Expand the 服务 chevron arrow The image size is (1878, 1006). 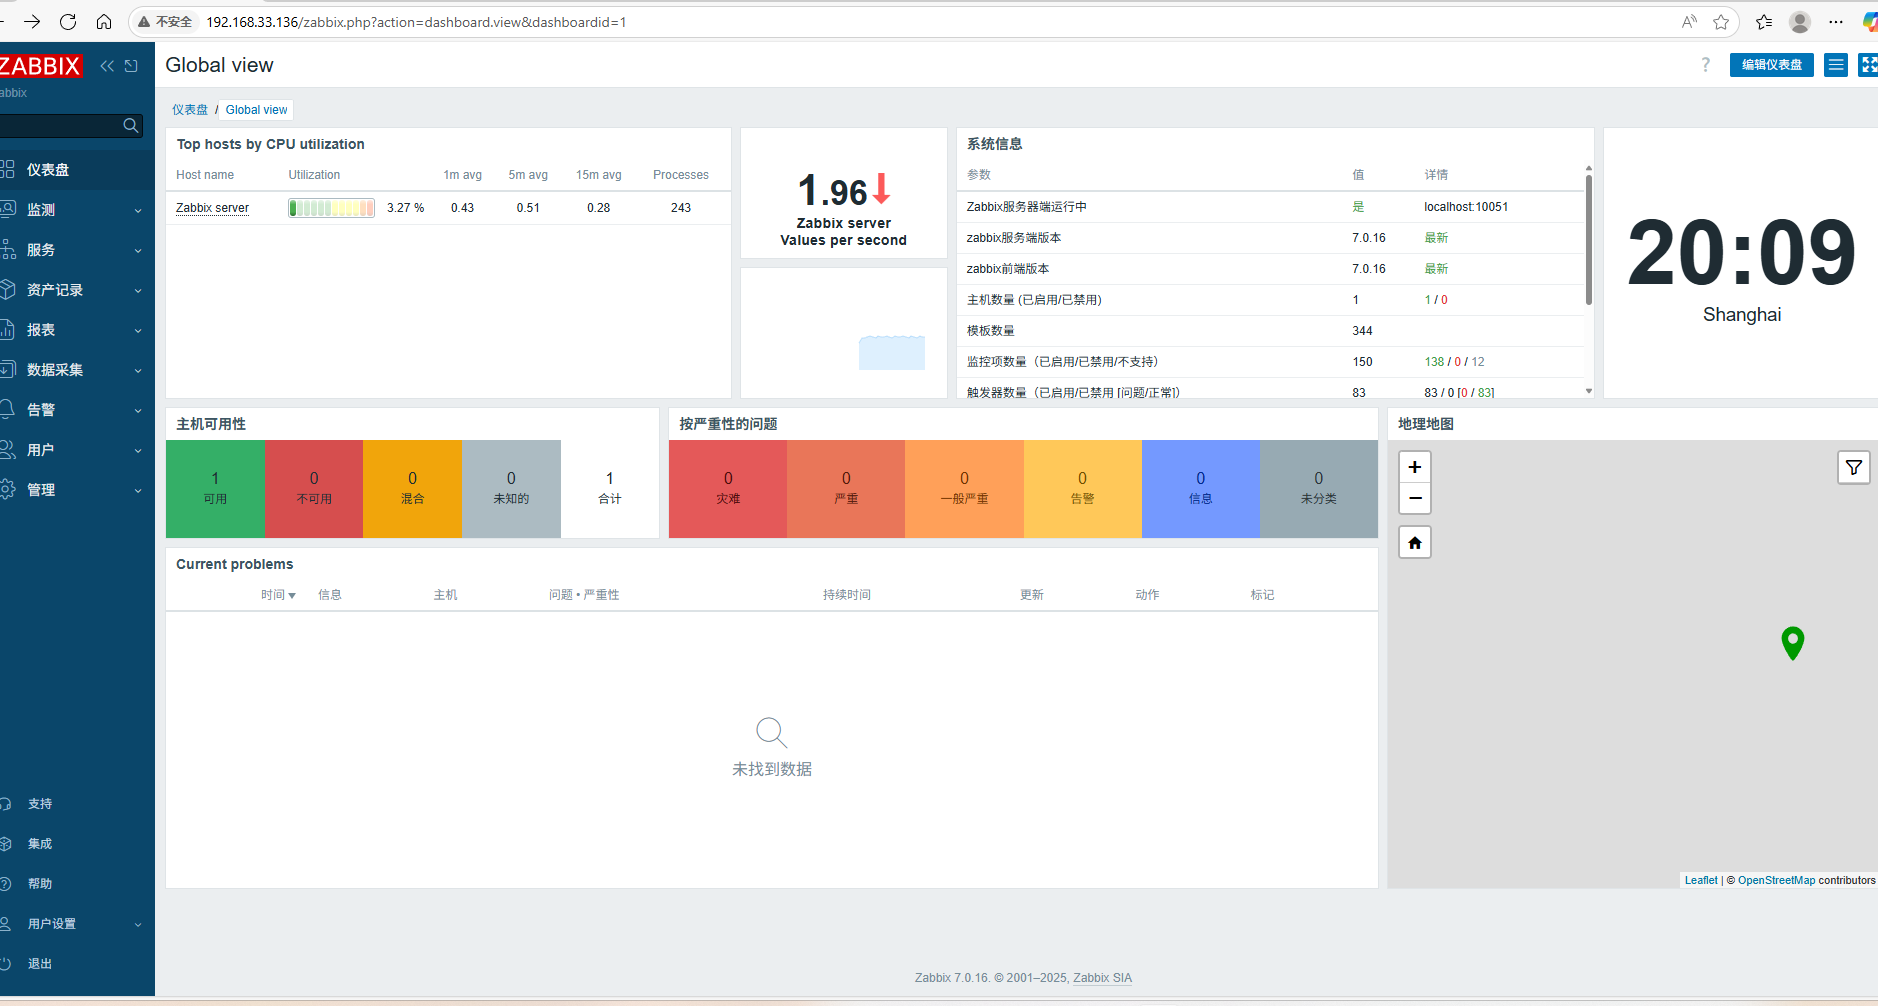(x=138, y=251)
